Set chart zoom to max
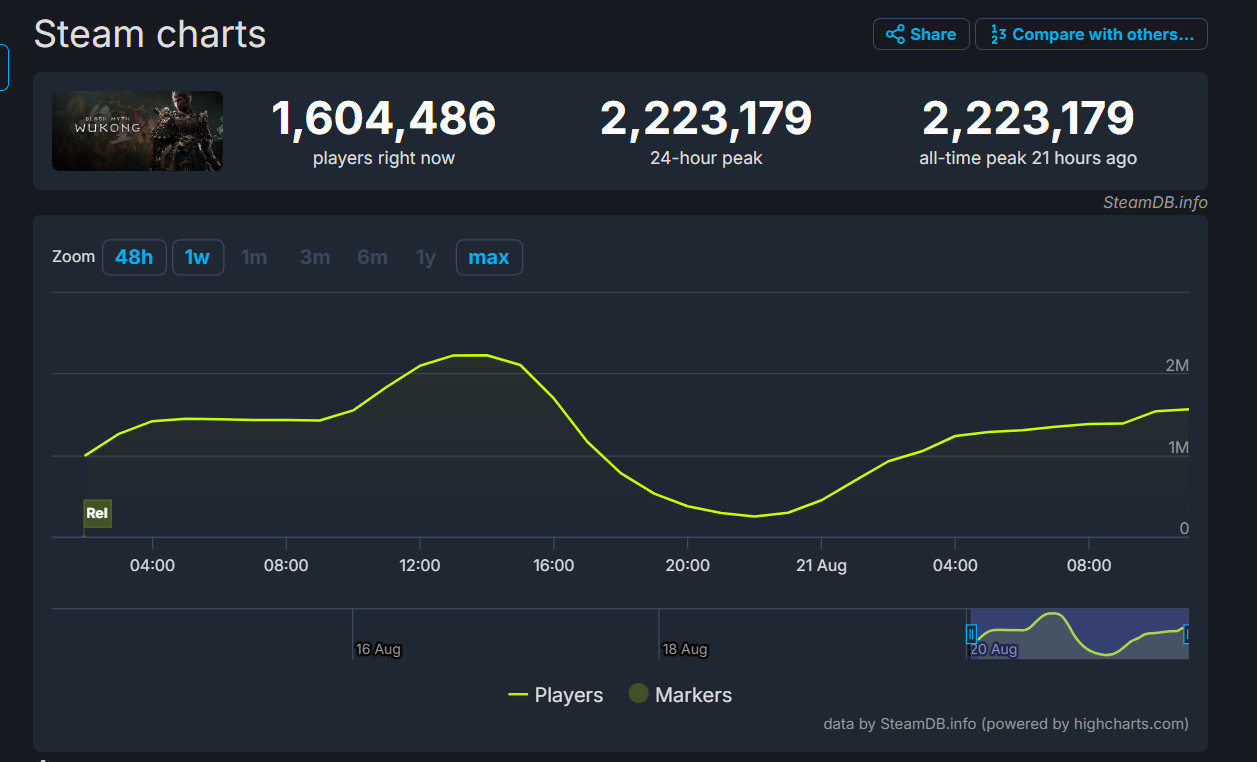 pos(489,257)
